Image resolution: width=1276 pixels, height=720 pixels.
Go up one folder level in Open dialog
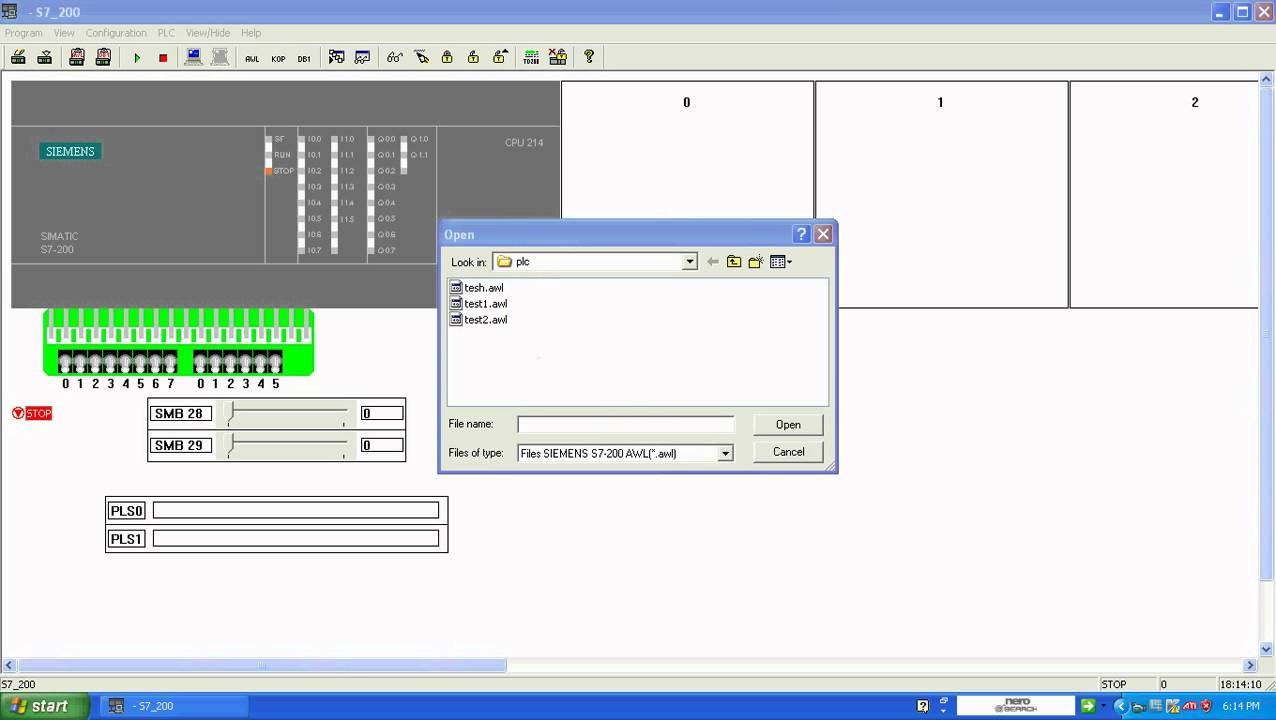point(734,262)
